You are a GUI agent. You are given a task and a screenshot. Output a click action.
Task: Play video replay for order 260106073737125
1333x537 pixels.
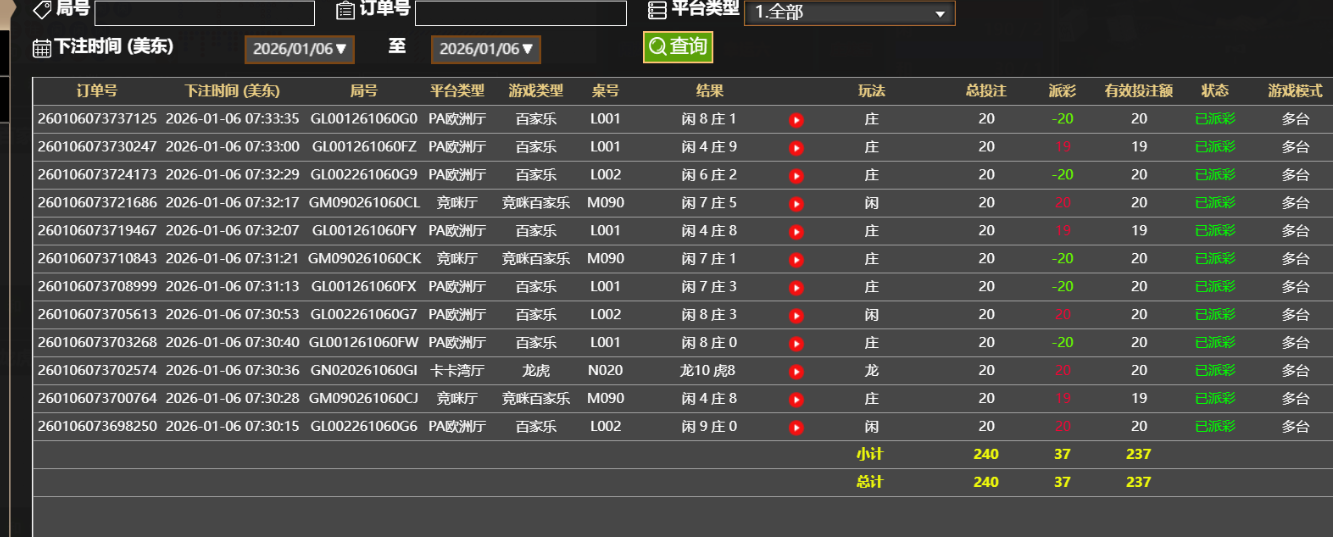[x=796, y=120]
